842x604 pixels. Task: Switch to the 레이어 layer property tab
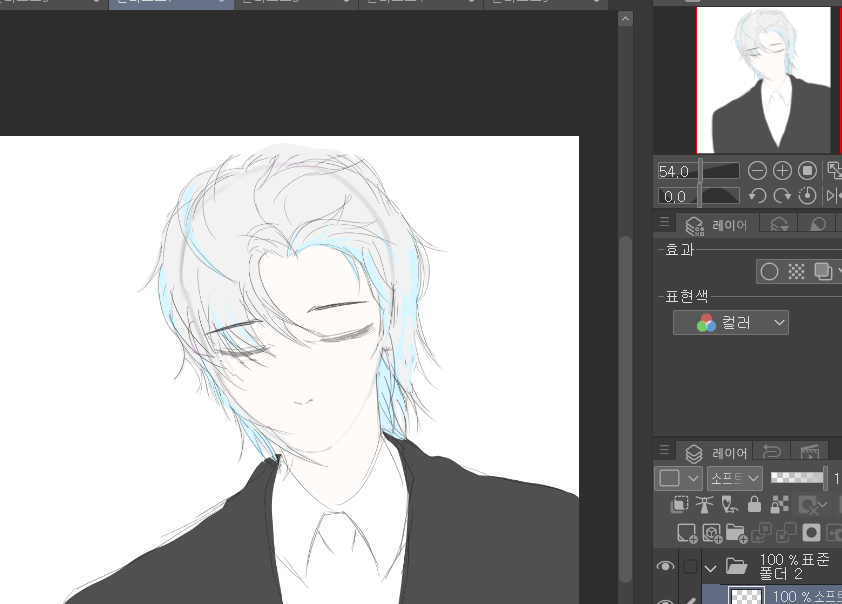coord(717,224)
